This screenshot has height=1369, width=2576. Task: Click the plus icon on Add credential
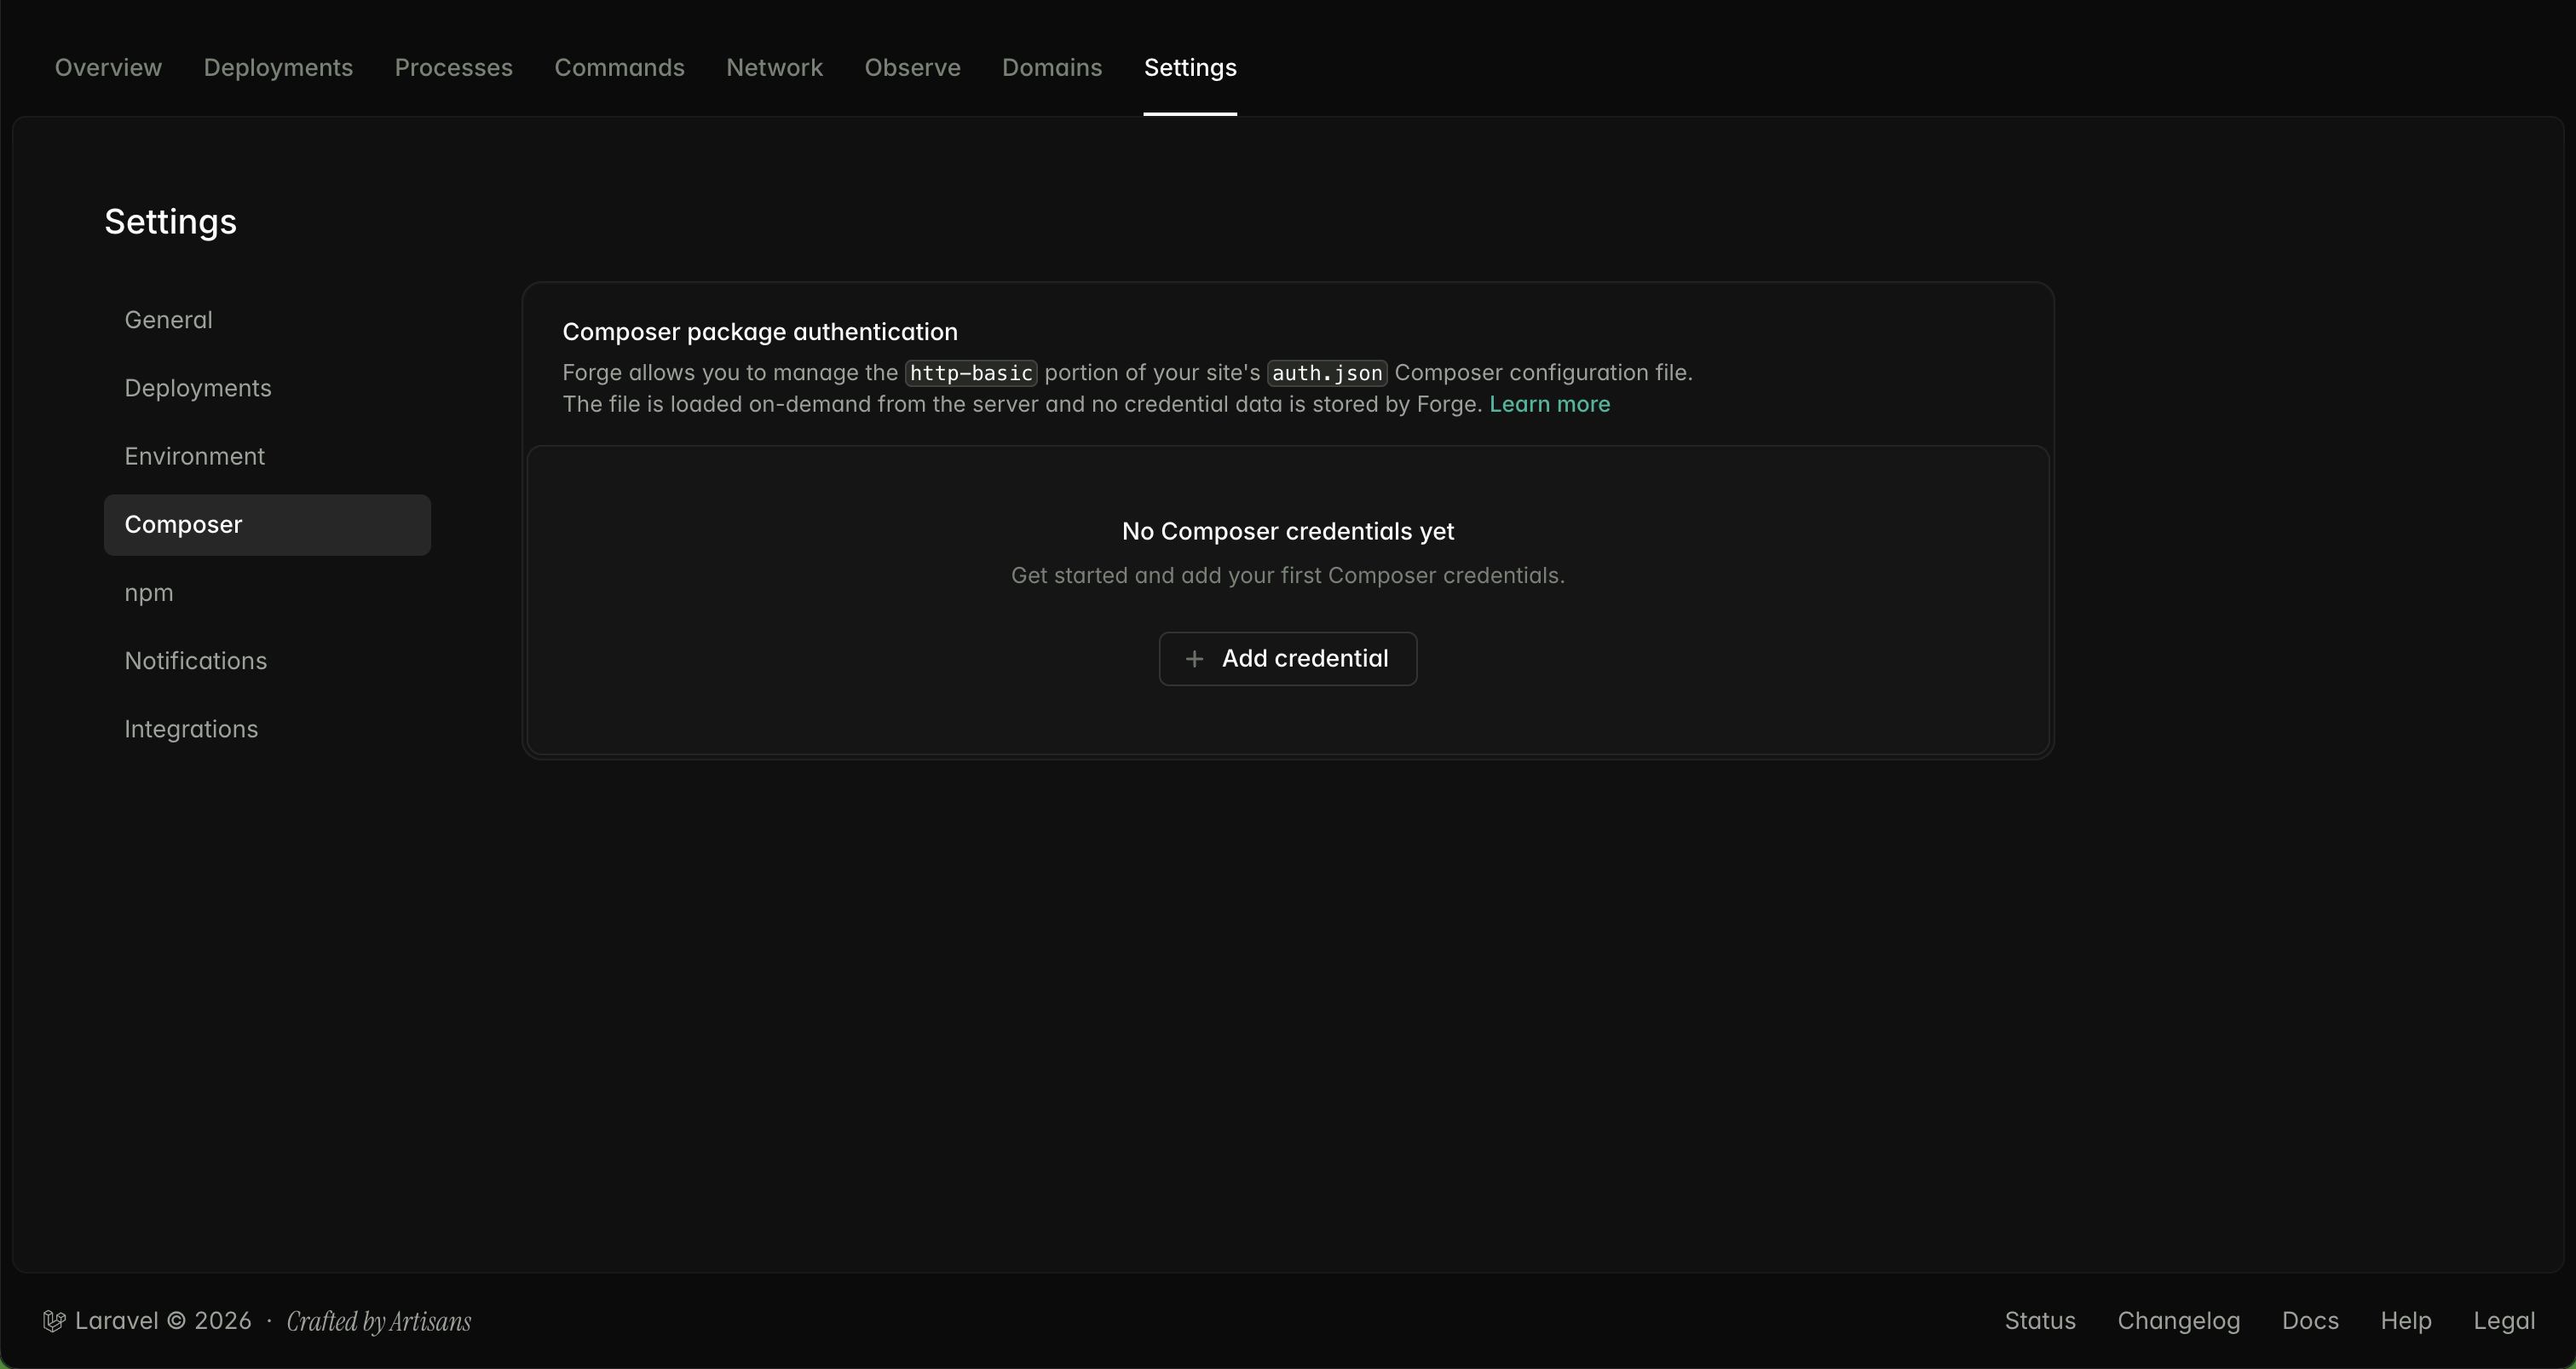(x=1194, y=659)
